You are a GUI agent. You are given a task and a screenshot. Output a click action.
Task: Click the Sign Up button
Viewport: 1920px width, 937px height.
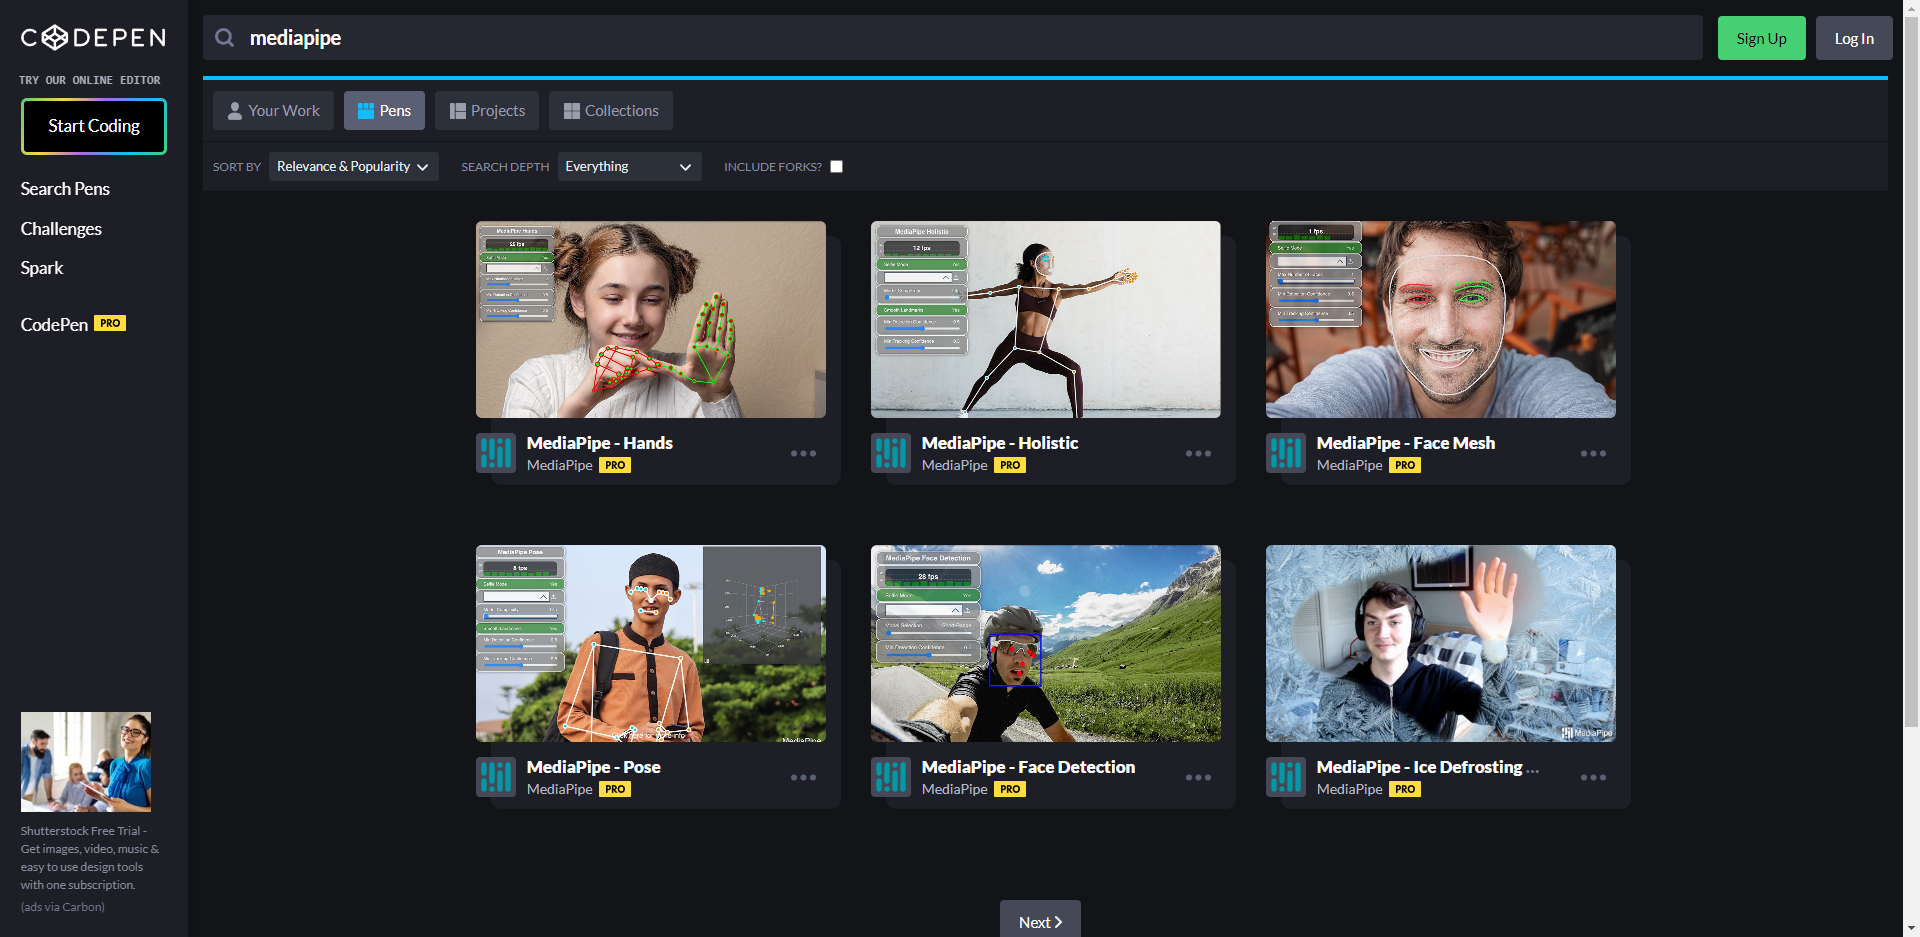click(x=1761, y=38)
